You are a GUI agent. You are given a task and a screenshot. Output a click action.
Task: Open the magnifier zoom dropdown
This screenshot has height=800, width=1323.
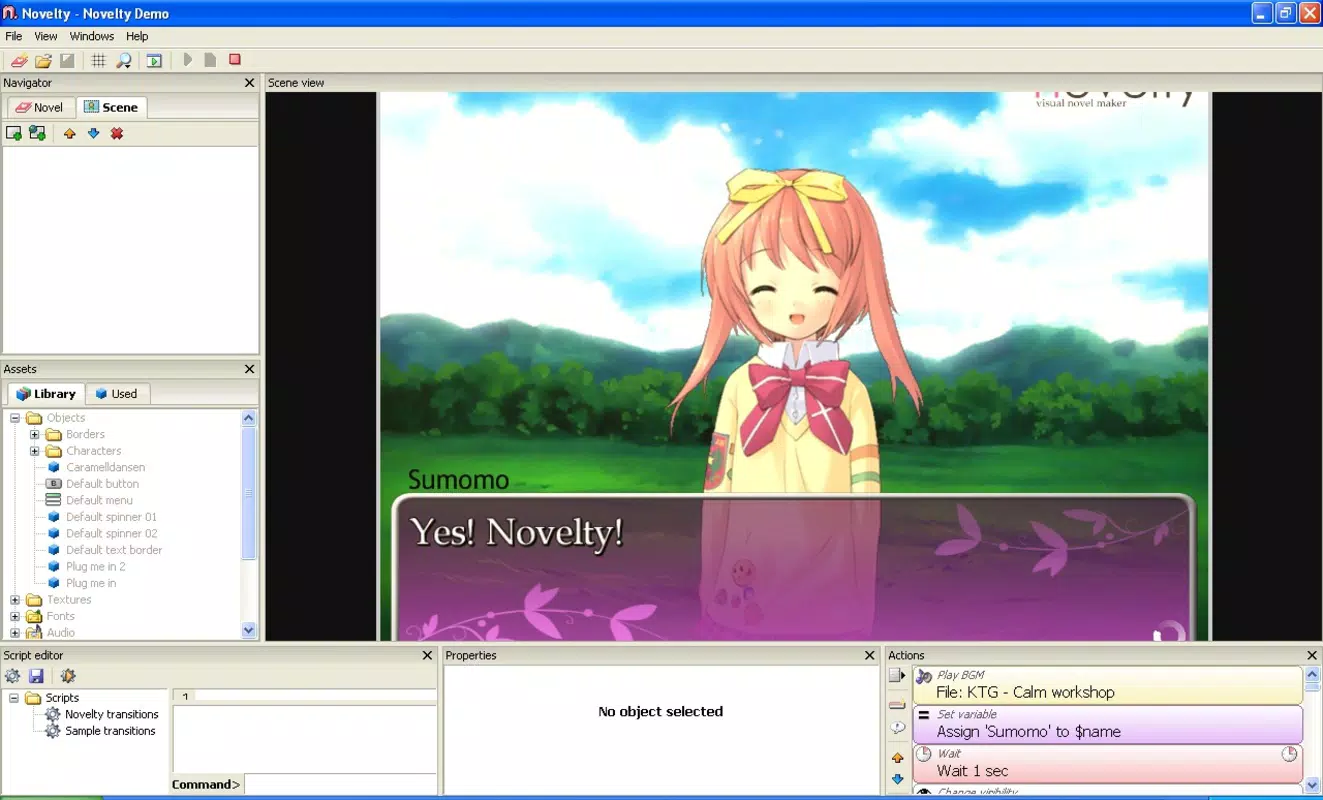(123, 61)
